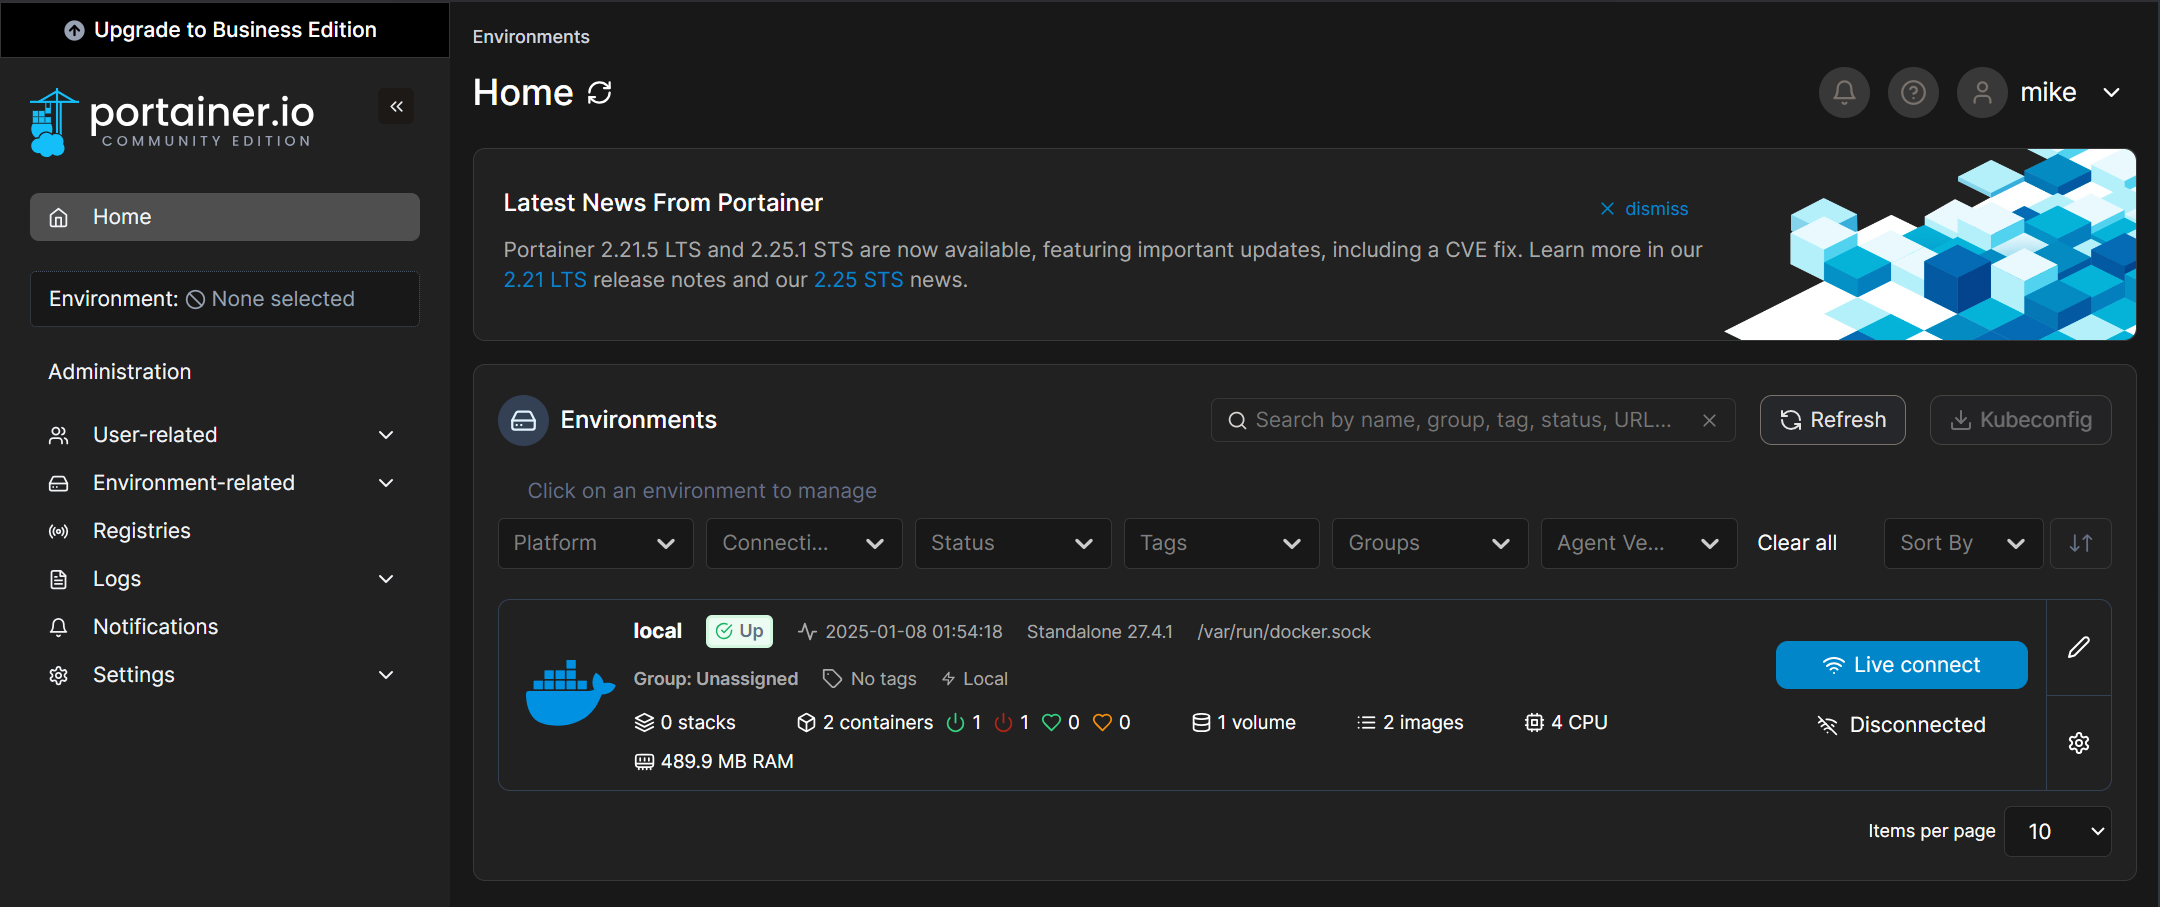Viewport: 2160px width, 907px height.
Task: Click the 2 containers cube icon
Action: click(806, 723)
